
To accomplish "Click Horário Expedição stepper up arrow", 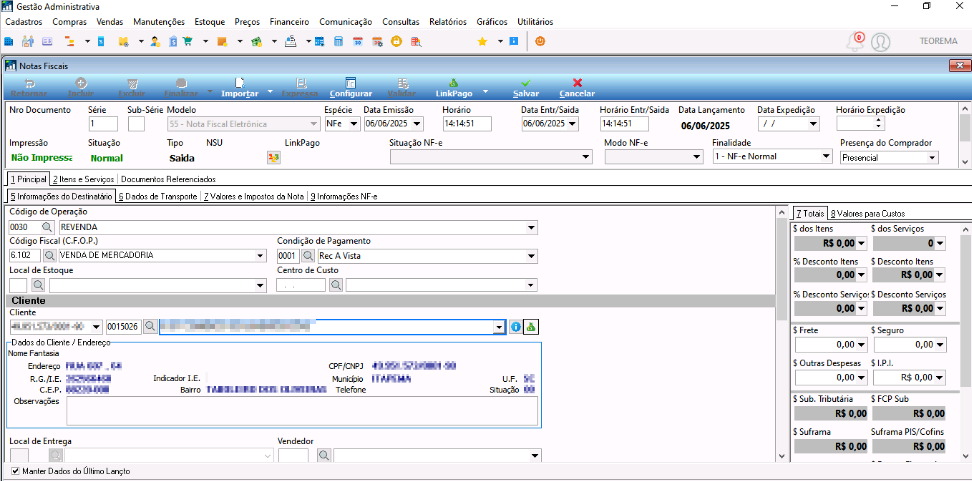I will coord(879,120).
